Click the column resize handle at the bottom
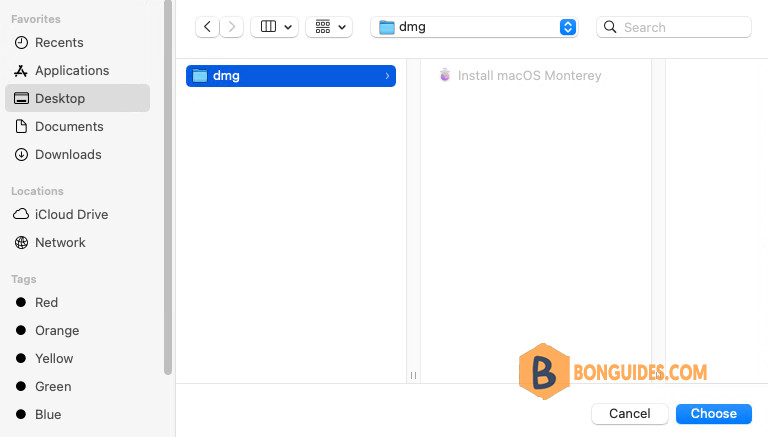768x437 pixels. [413, 375]
